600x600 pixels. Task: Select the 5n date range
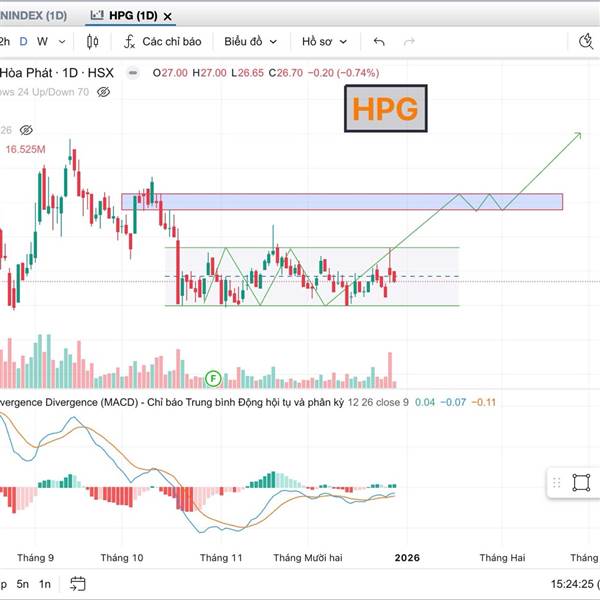point(23,584)
